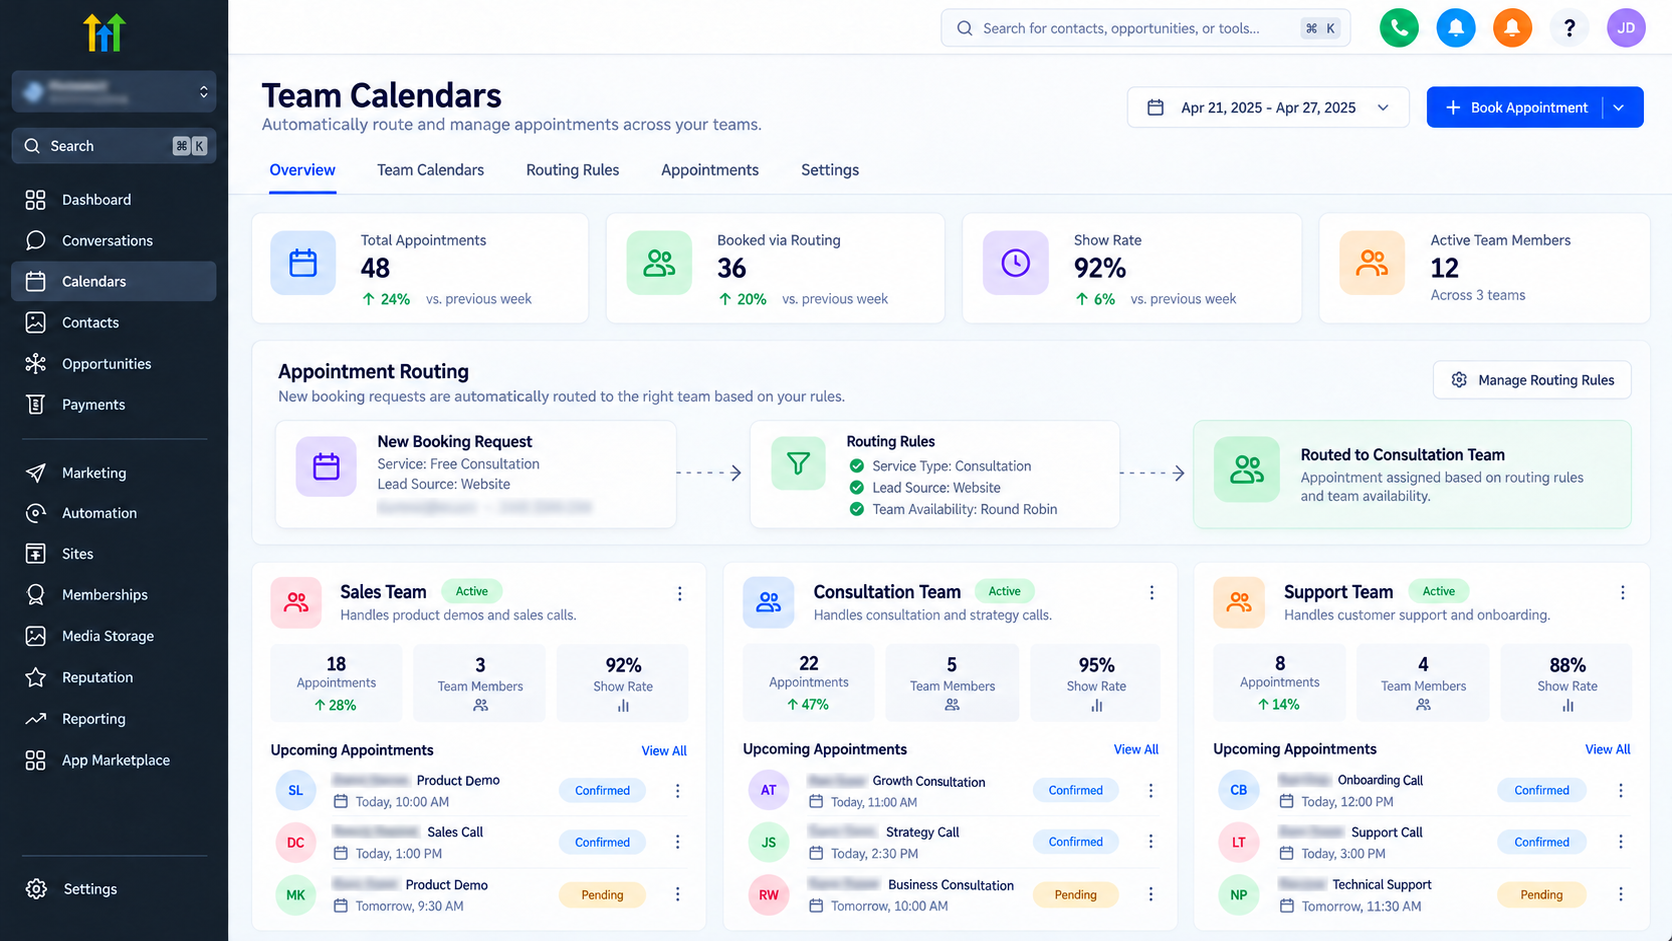
Task: Open Marketing in the sidebar
Action: (x=113, y=472)
